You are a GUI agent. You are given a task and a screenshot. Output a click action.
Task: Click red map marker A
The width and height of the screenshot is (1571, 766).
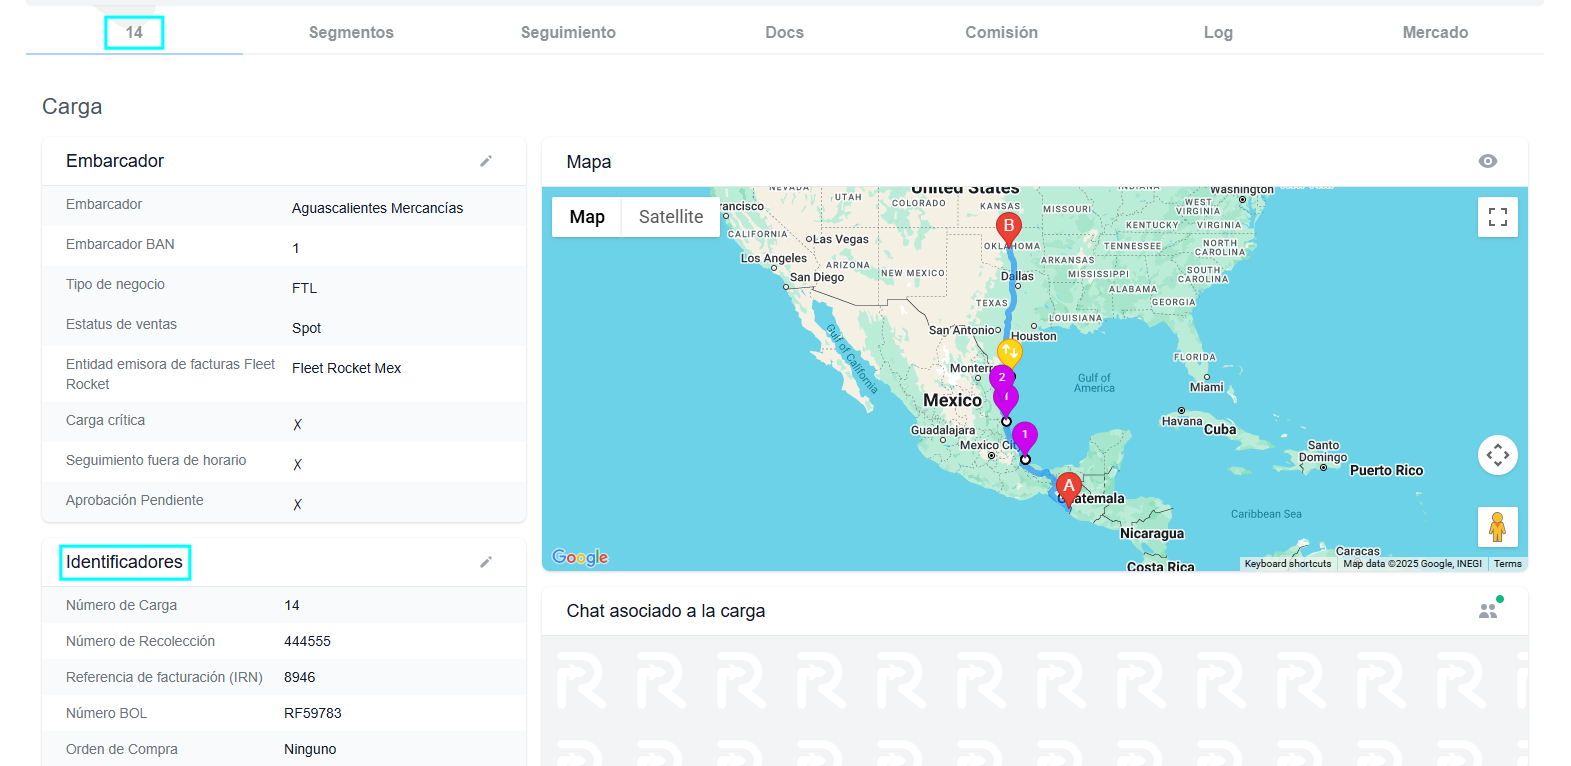pyautogui.click(x=1069, y=490)
